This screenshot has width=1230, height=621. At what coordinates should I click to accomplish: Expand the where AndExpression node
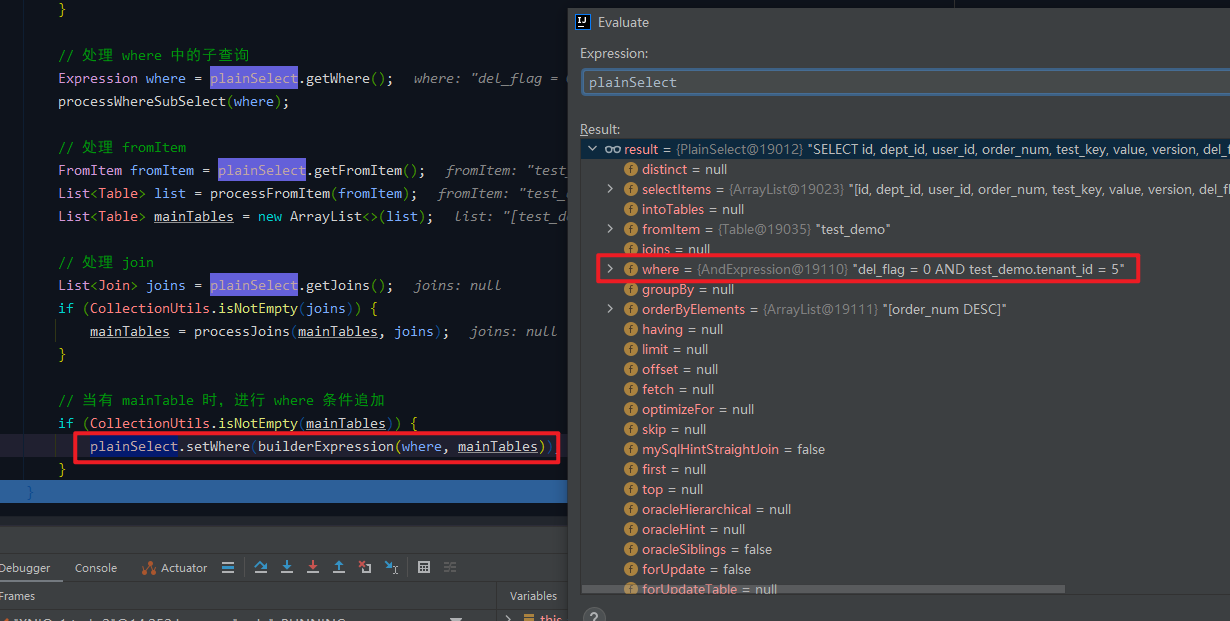(610, 269)
